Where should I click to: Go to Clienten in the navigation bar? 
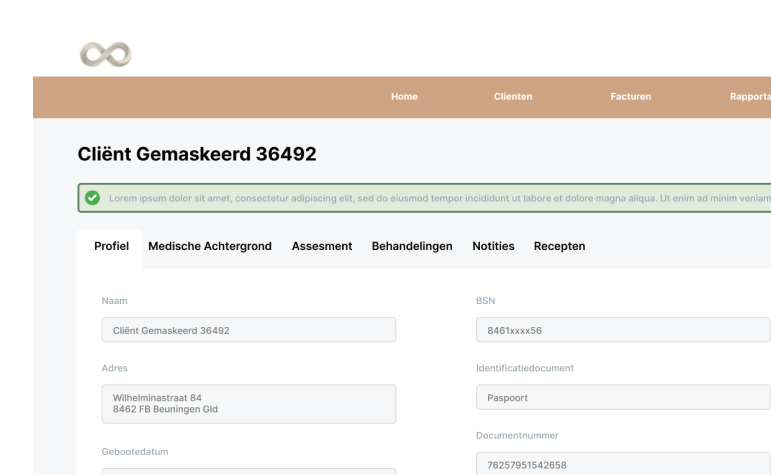tap(513, 97)
